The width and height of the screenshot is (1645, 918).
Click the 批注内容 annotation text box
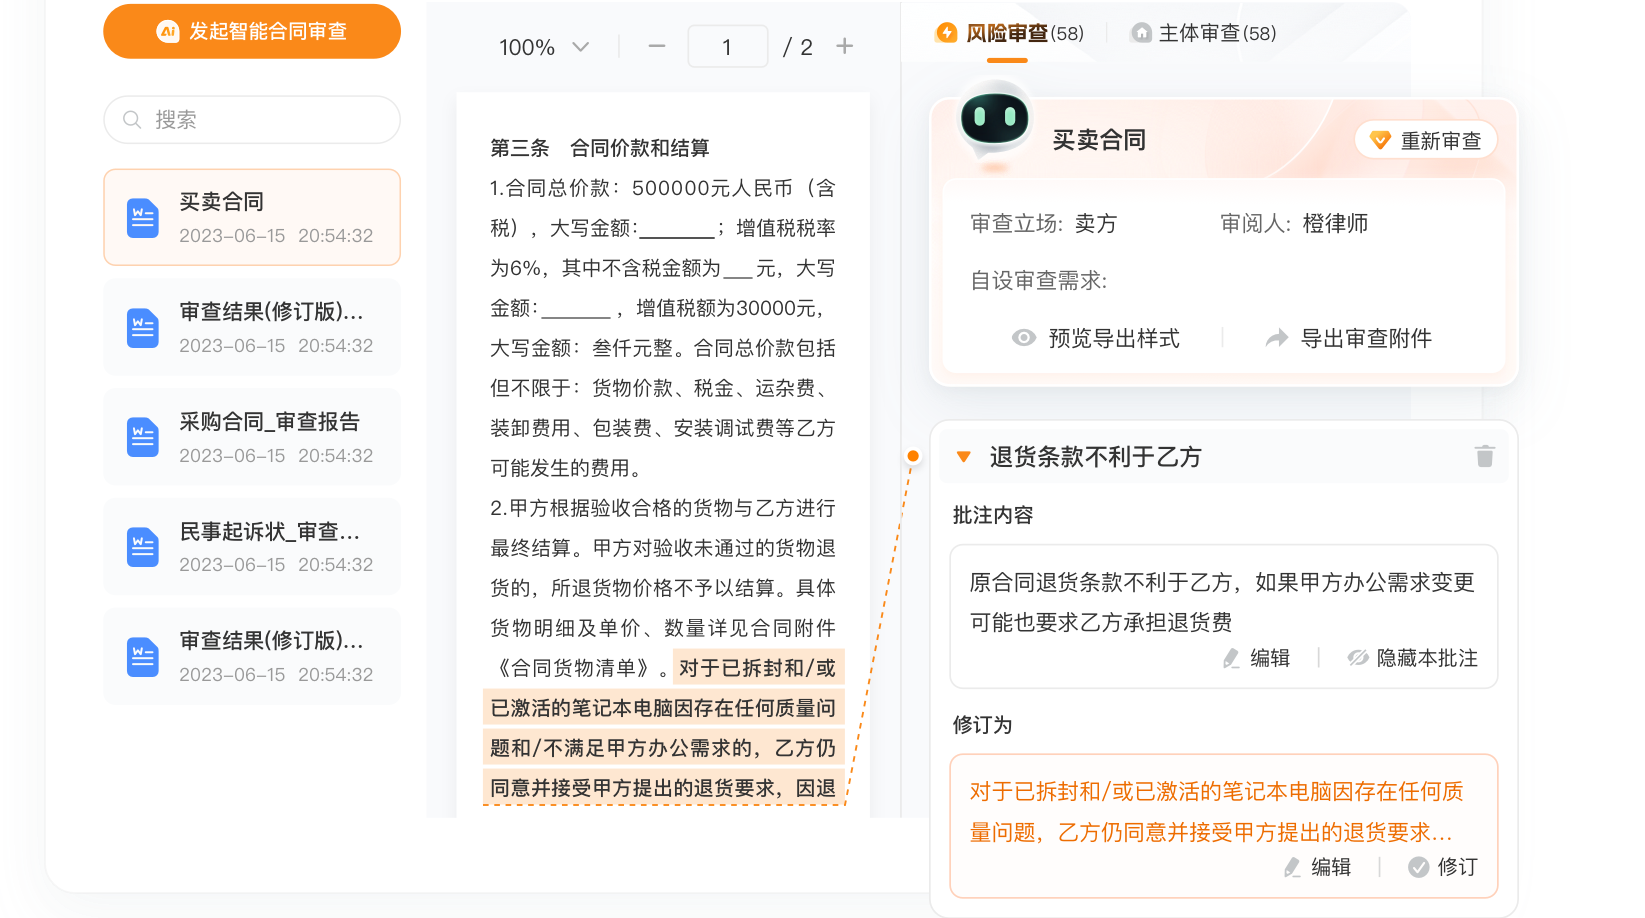tap(1224, 616)
